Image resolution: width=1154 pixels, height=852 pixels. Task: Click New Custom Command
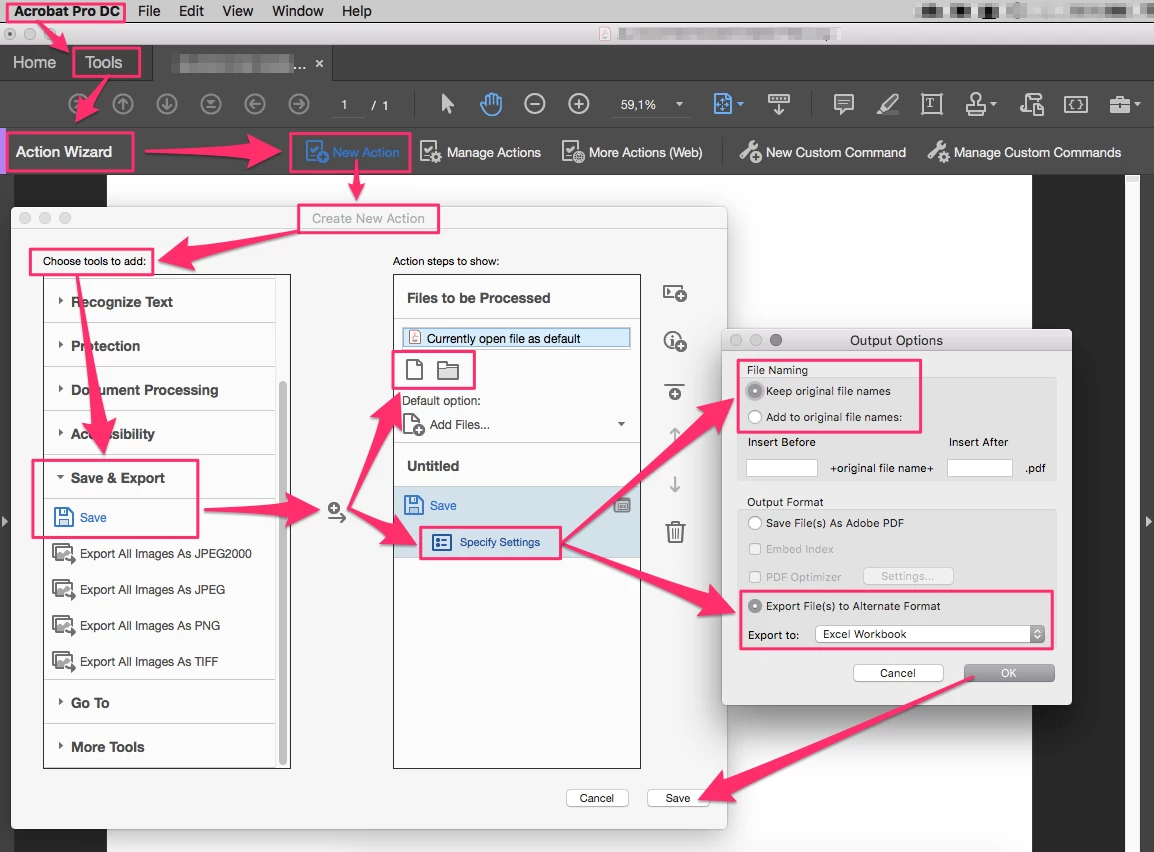click(x=823, y=152)
